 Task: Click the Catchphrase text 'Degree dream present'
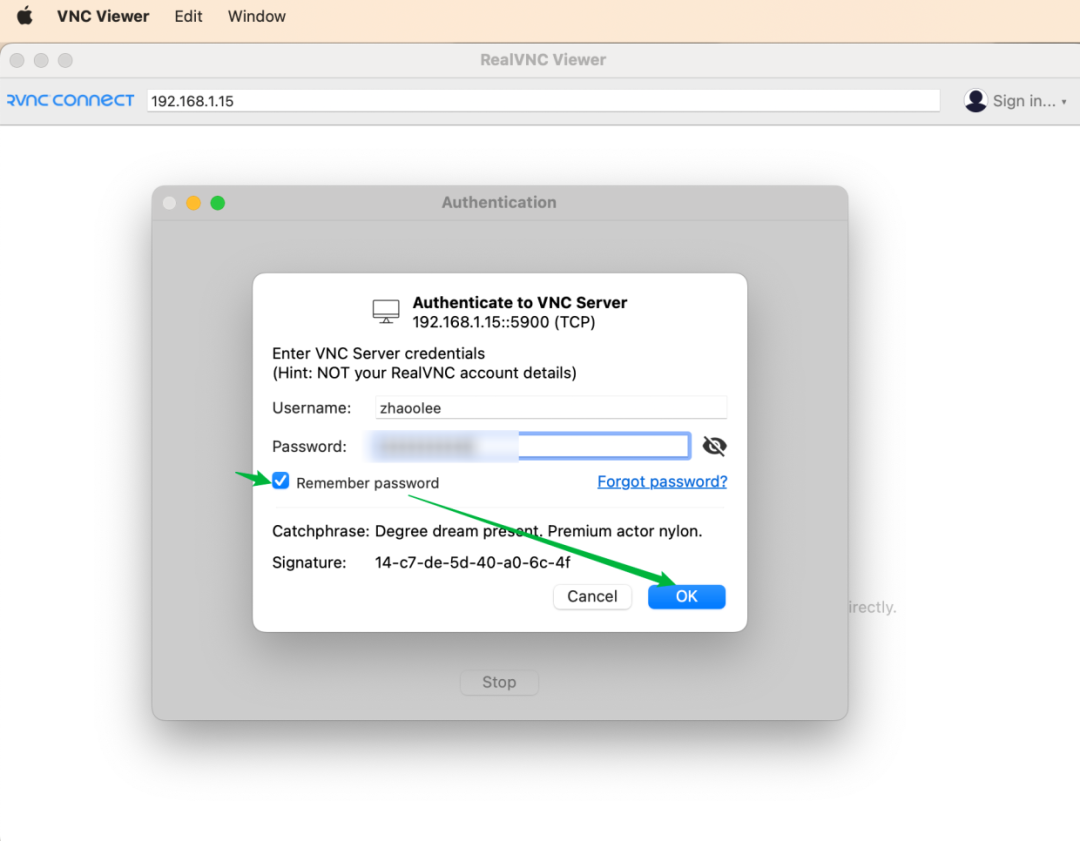[x=459, y=531]
